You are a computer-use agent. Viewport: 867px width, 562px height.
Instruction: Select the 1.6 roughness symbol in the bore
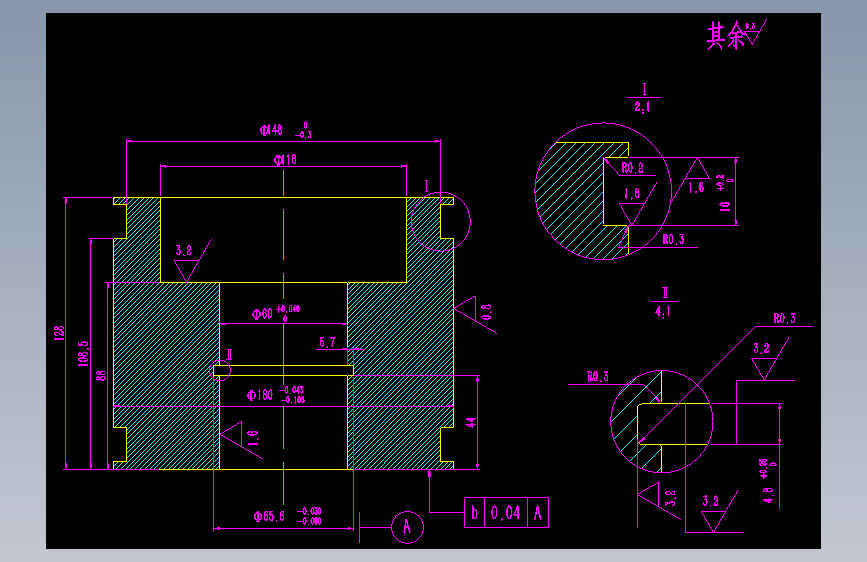click(x=241, y=440)
